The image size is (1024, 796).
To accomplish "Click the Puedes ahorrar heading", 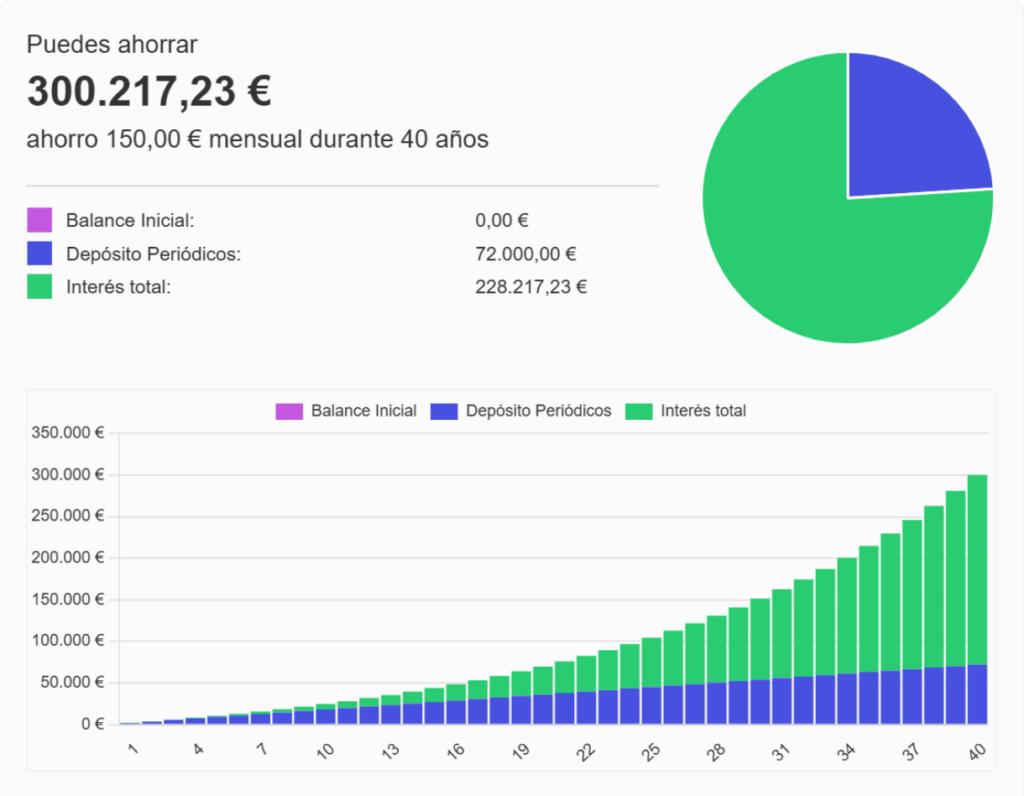I will 112,44.
